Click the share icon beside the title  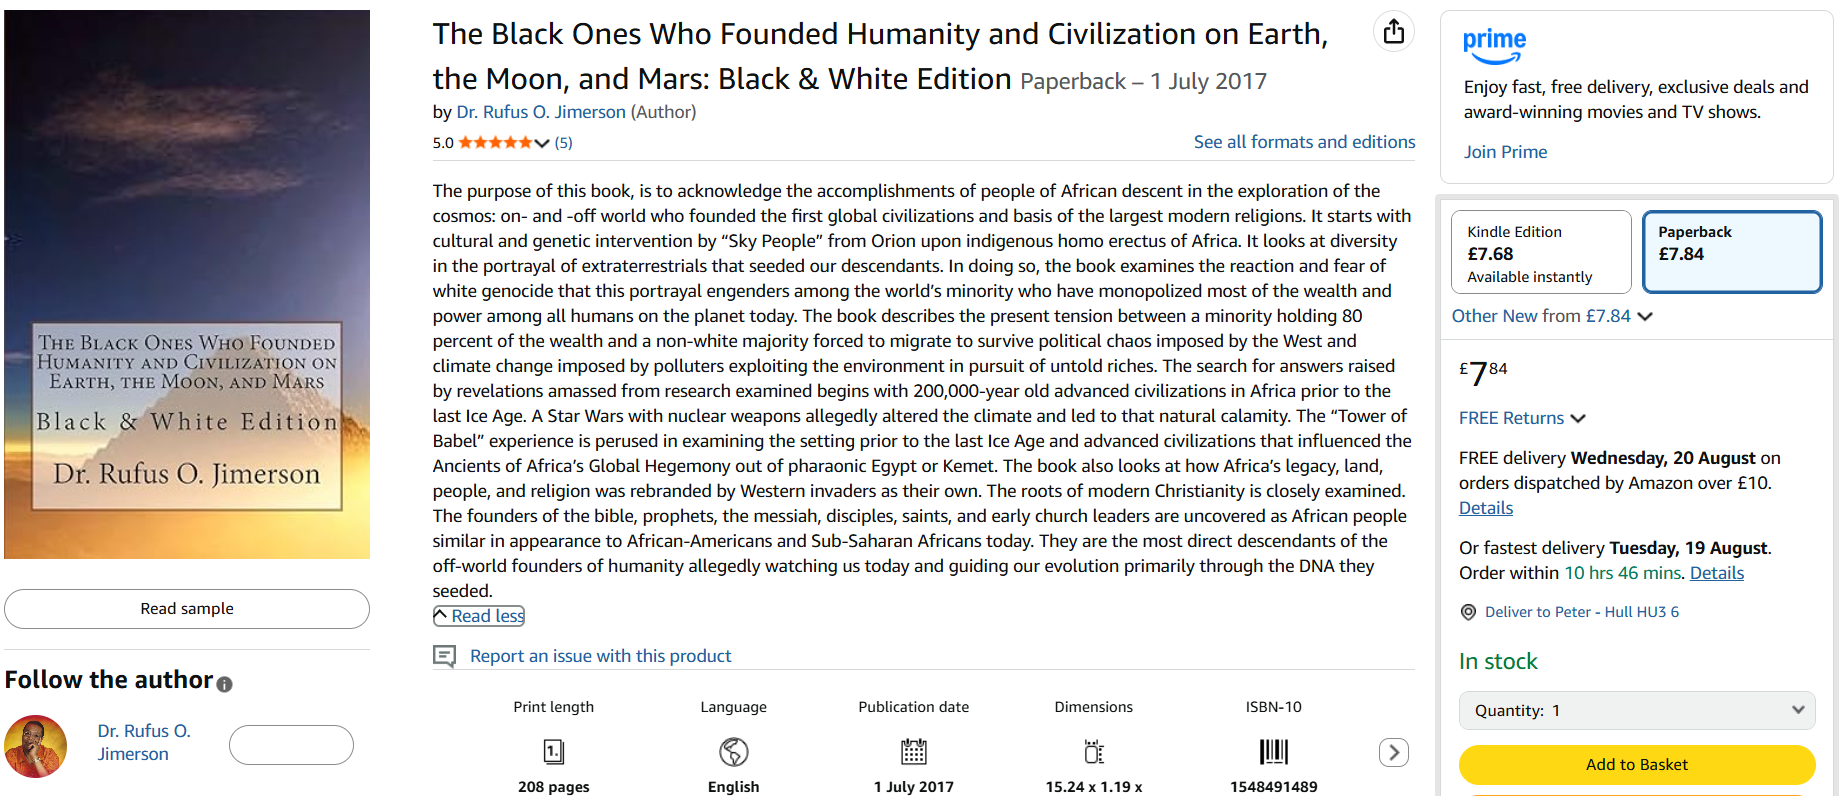click(x=1393, y=32)
